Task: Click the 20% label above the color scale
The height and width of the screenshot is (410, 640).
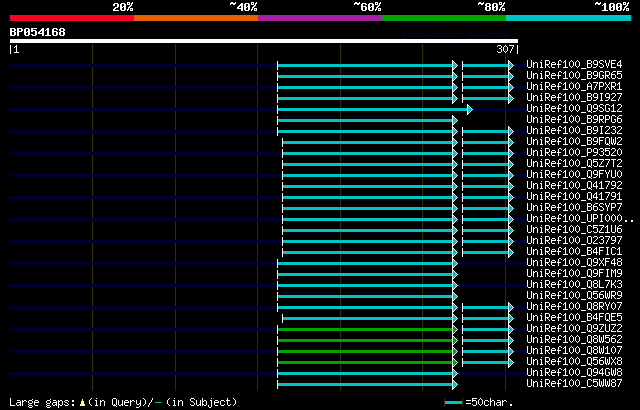Action: (123, 7)
